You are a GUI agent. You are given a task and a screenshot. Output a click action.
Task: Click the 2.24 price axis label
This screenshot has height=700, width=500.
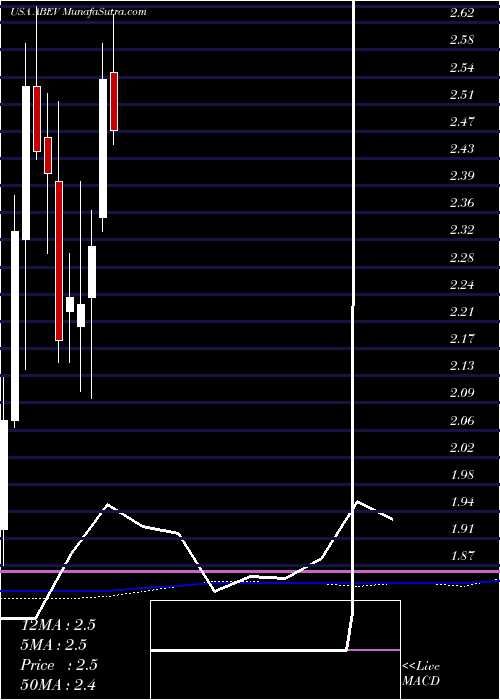point(462,284)
